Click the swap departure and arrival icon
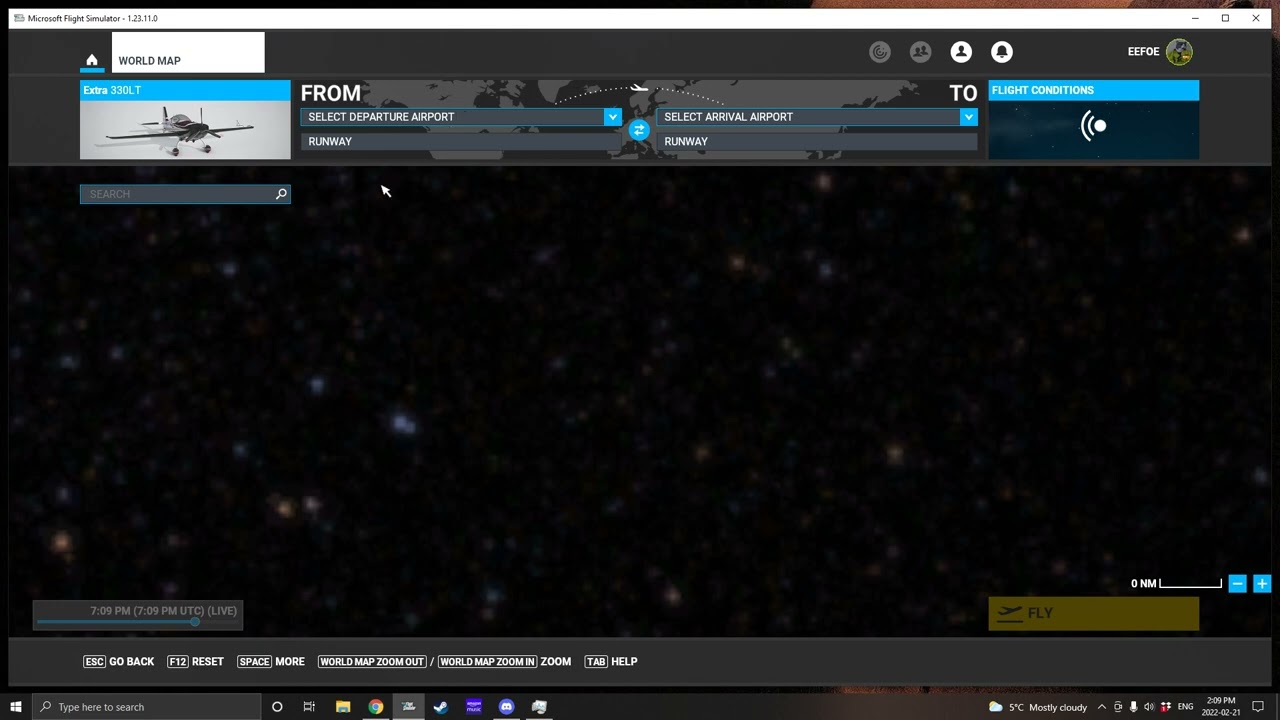The height and width of the screenshot is (720, 1280). click(x=639, y=130)
